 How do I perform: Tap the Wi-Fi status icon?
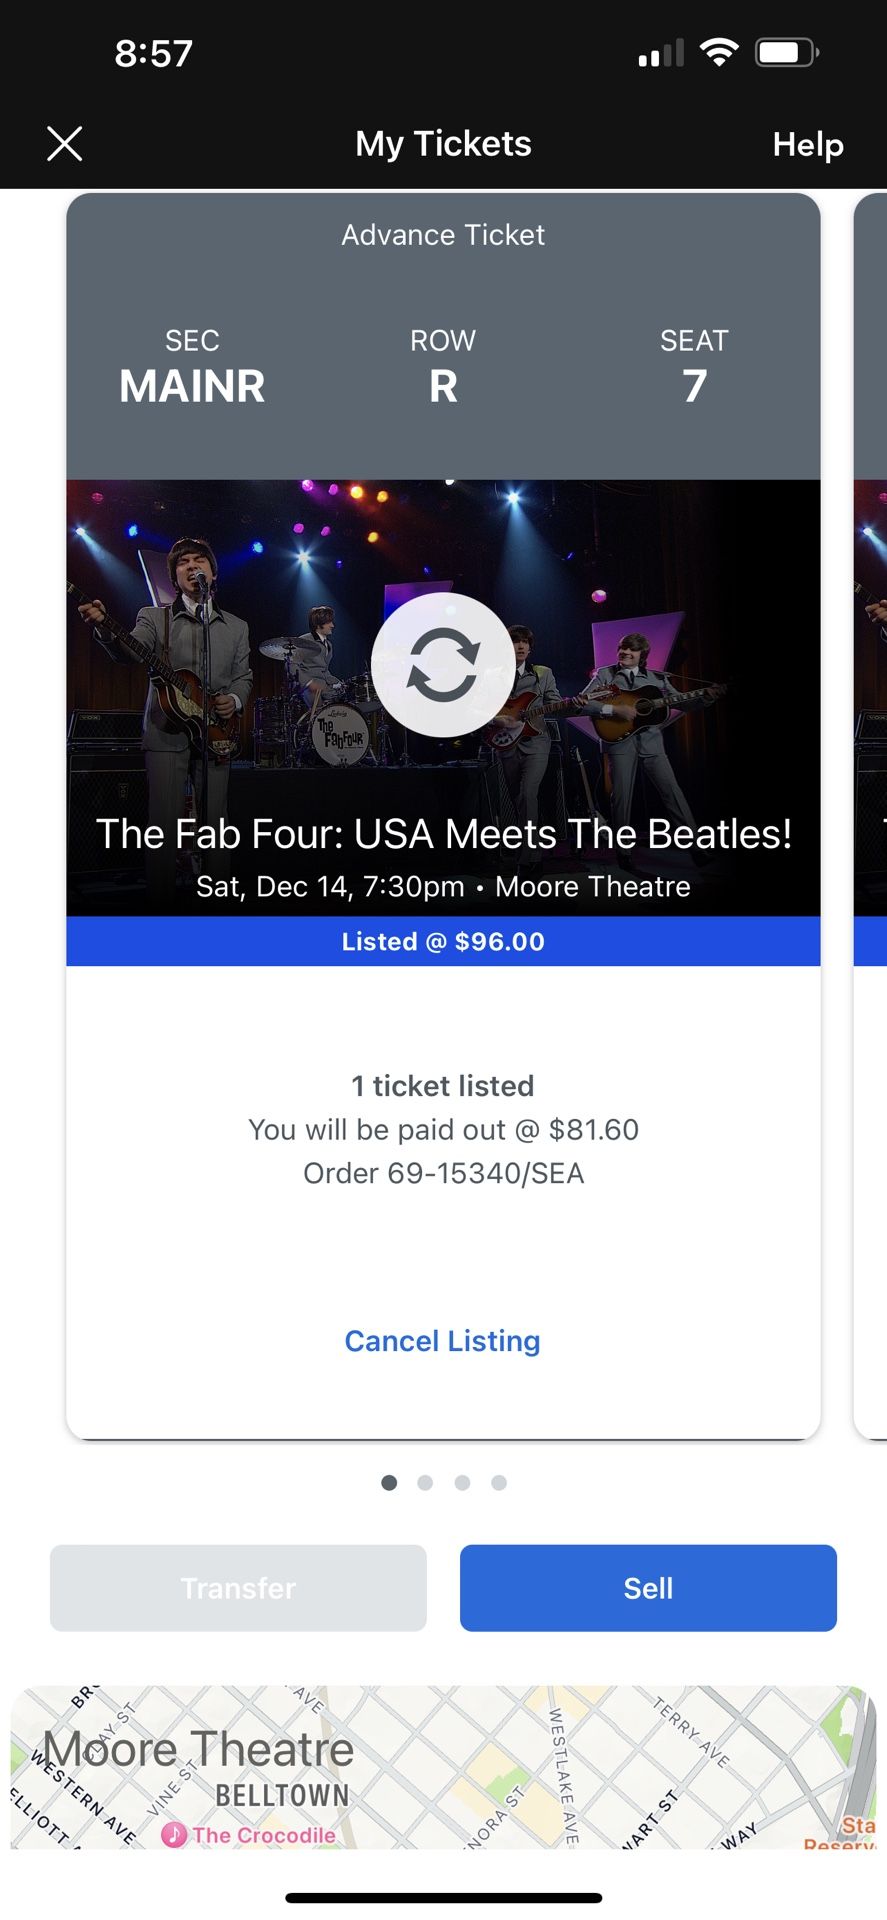(x=718, y=52)
